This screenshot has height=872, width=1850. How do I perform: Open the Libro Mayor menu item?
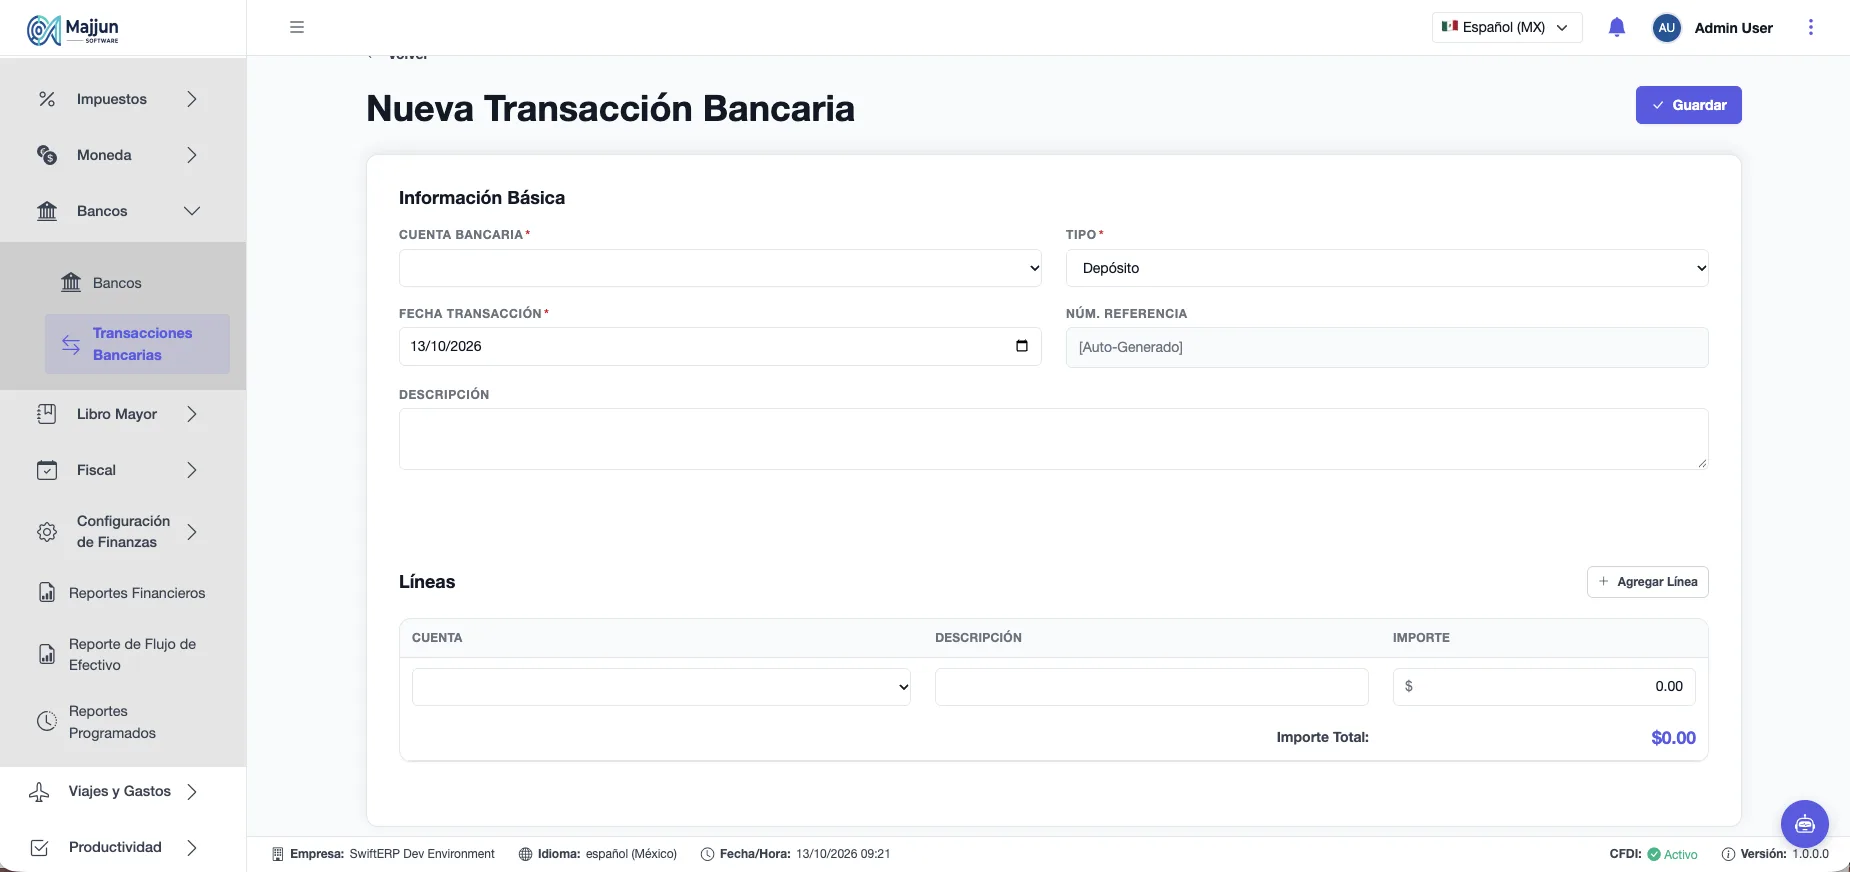117,414
